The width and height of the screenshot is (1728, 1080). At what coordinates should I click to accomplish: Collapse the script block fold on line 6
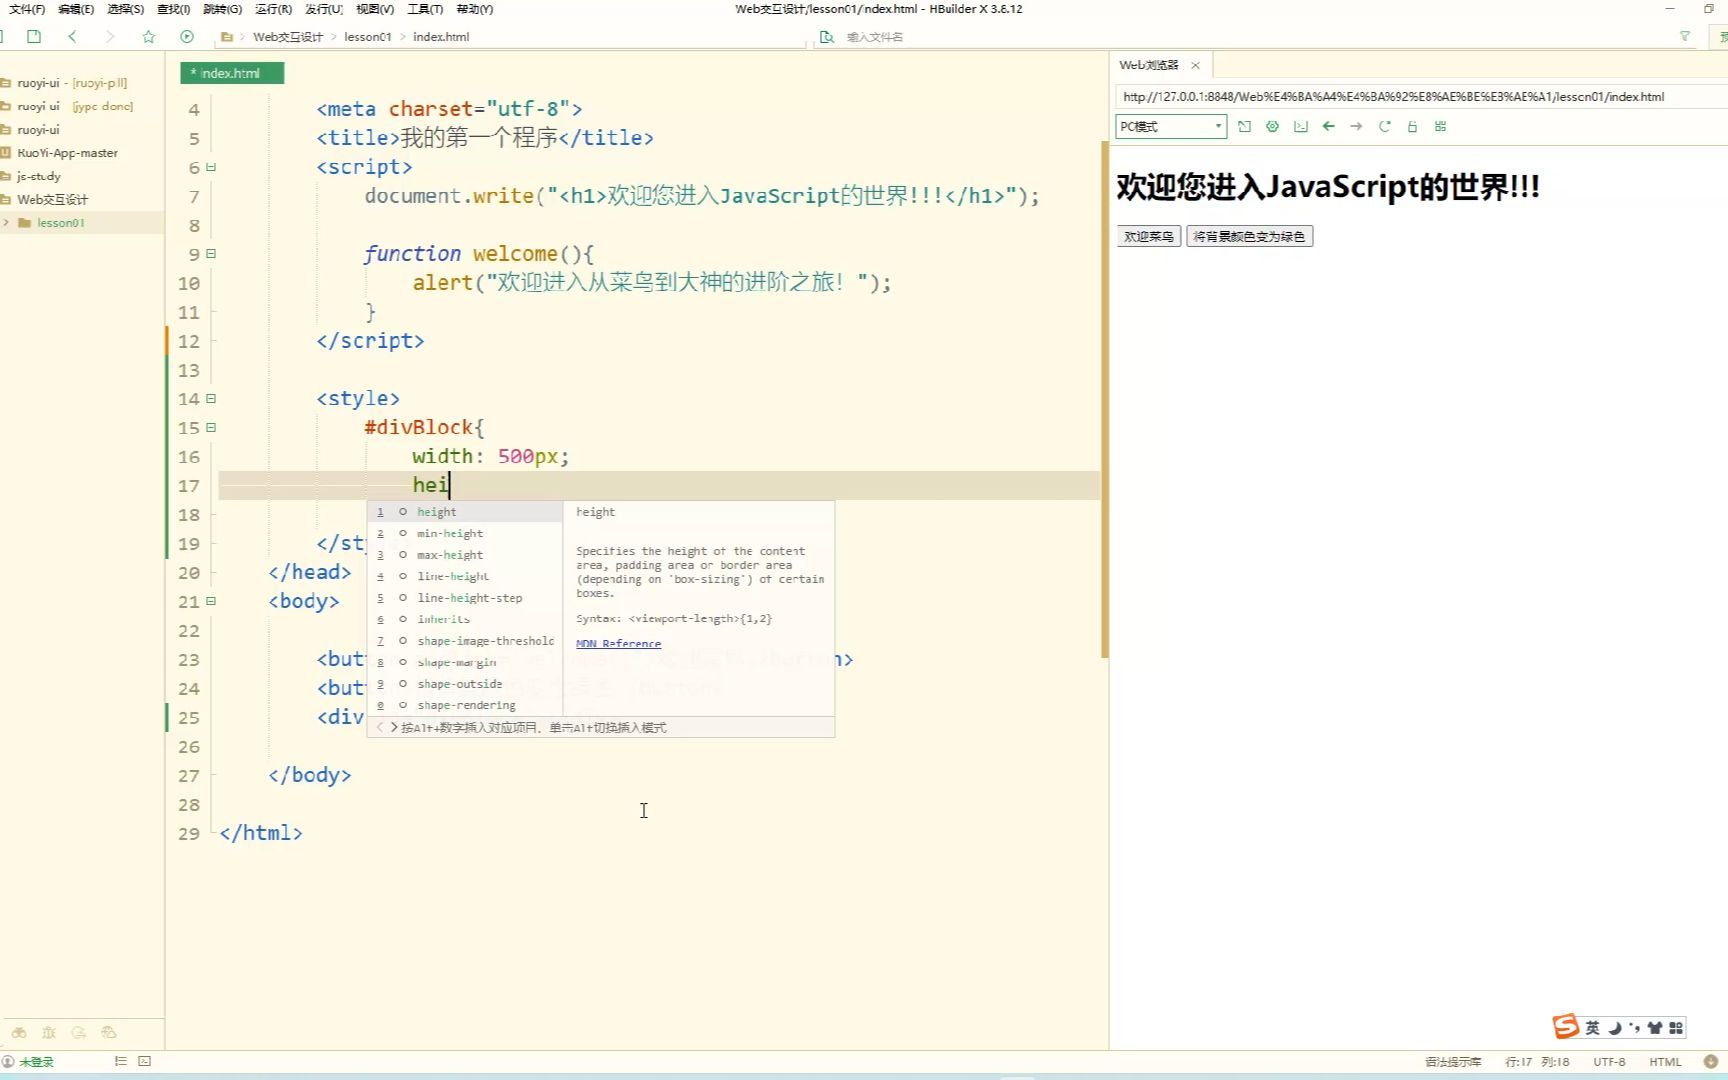pyautogui.click(x=211, y=167)
